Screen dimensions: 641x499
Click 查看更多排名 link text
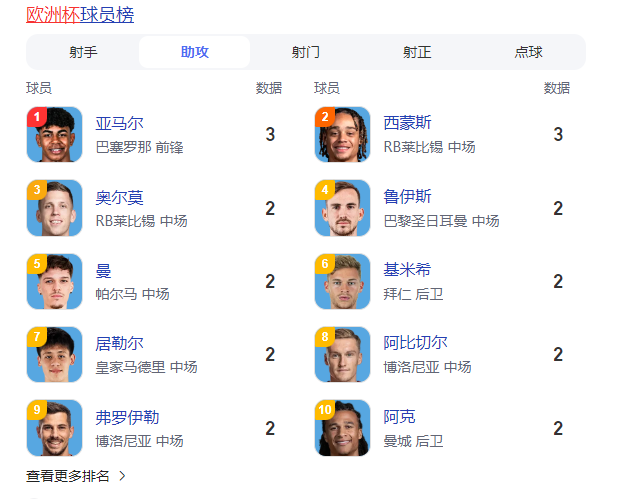pyautogui.click(x=68, y=476)
